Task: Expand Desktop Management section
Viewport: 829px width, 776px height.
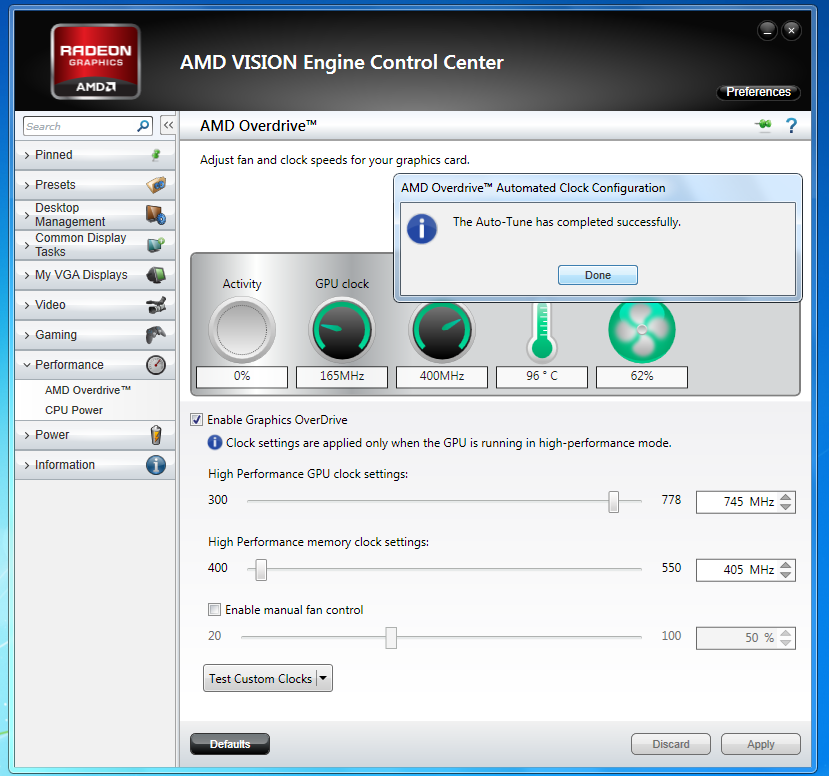Action: pyautogui.click(x=27, y=215)
